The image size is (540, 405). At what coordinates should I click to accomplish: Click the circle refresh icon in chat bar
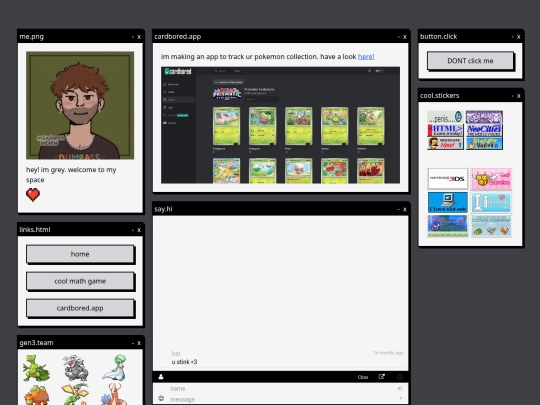point(400,377)
